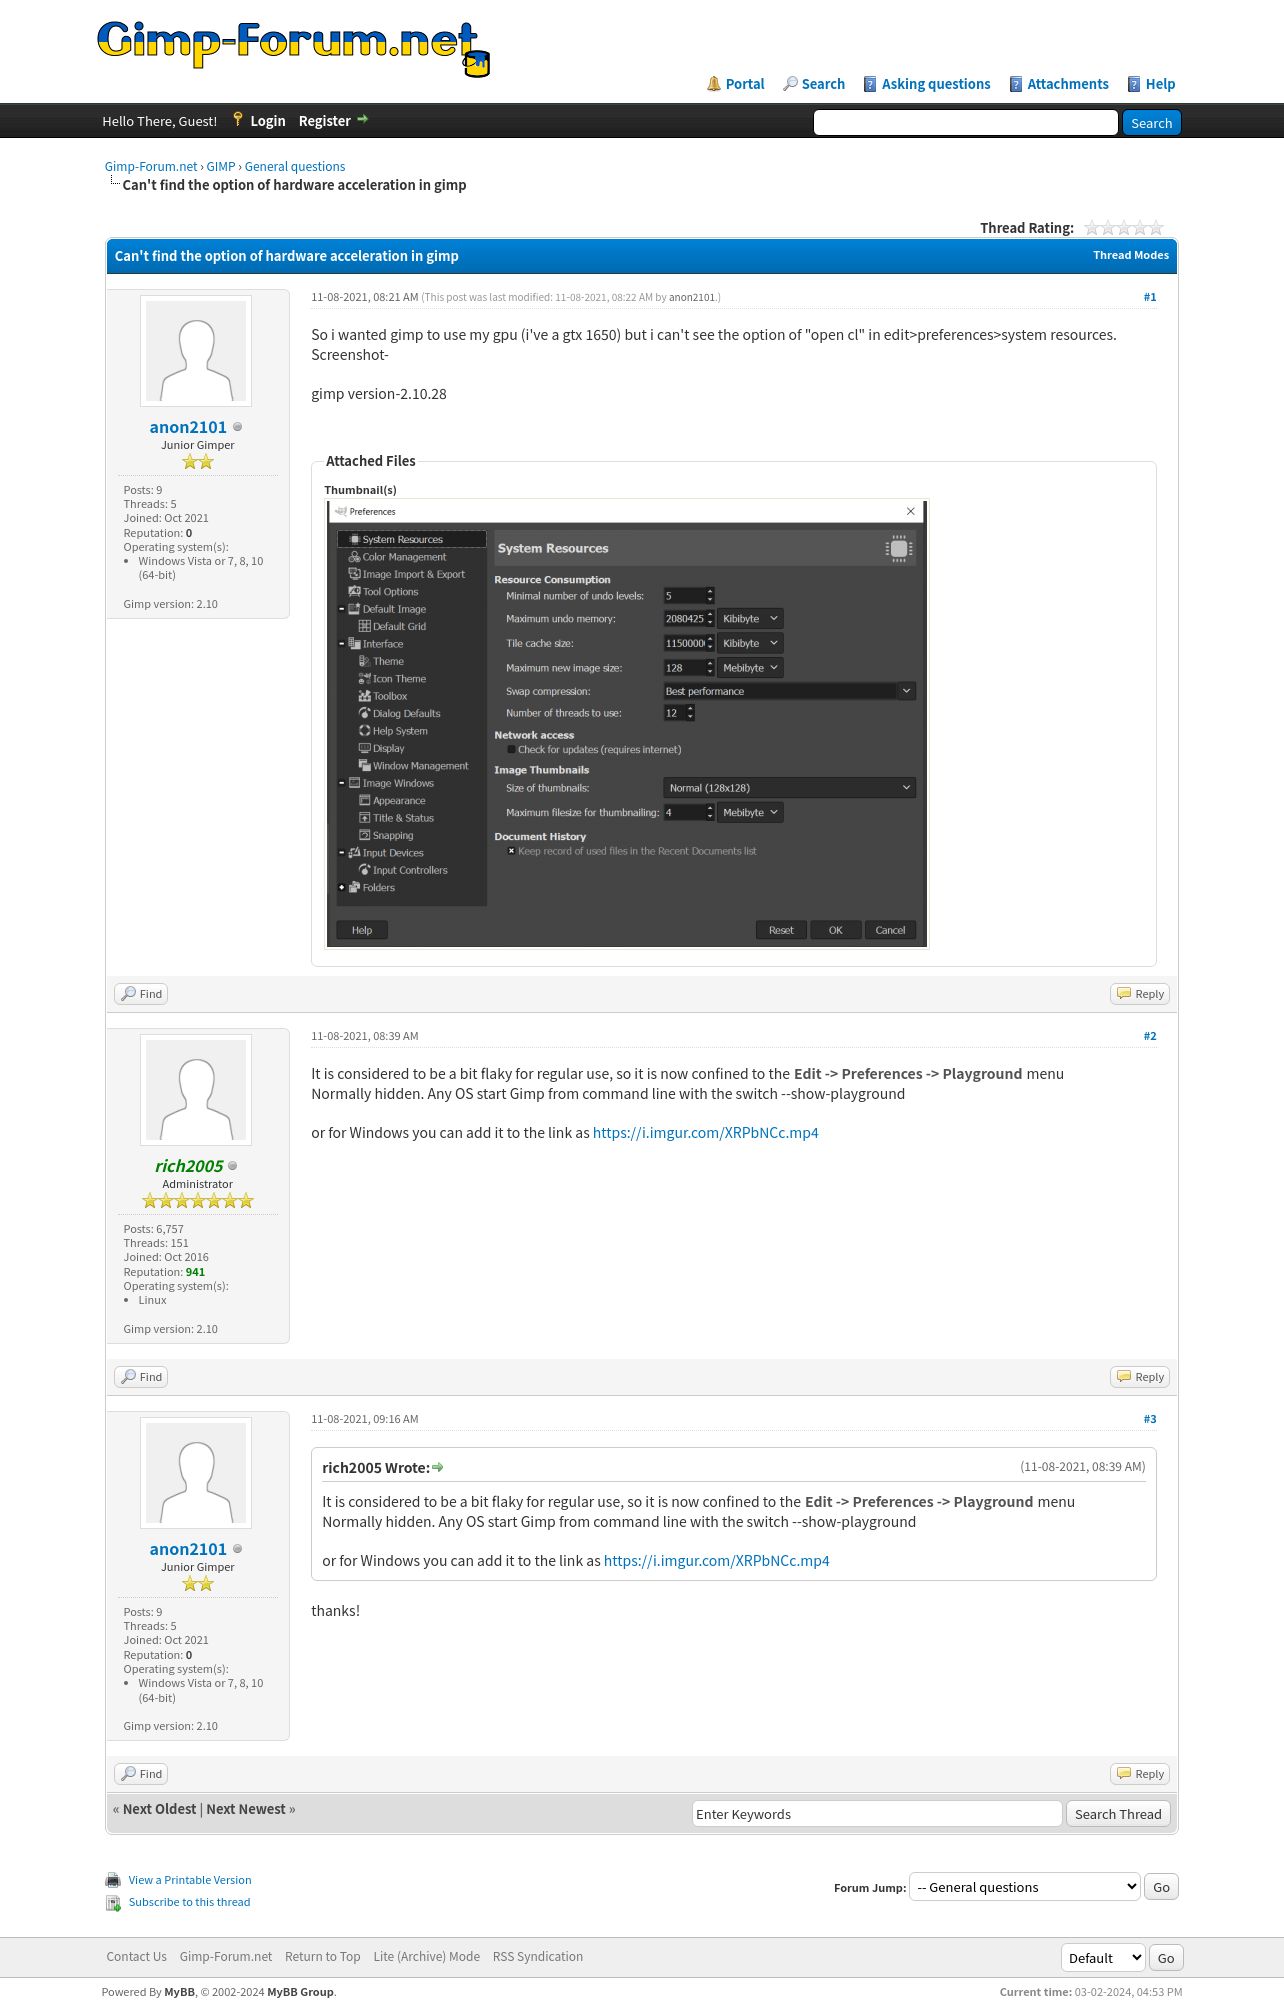Open the Attachments page
Image resolution: width=1284 pixels, height=2005 pixels.
(x=1067, y=84)
